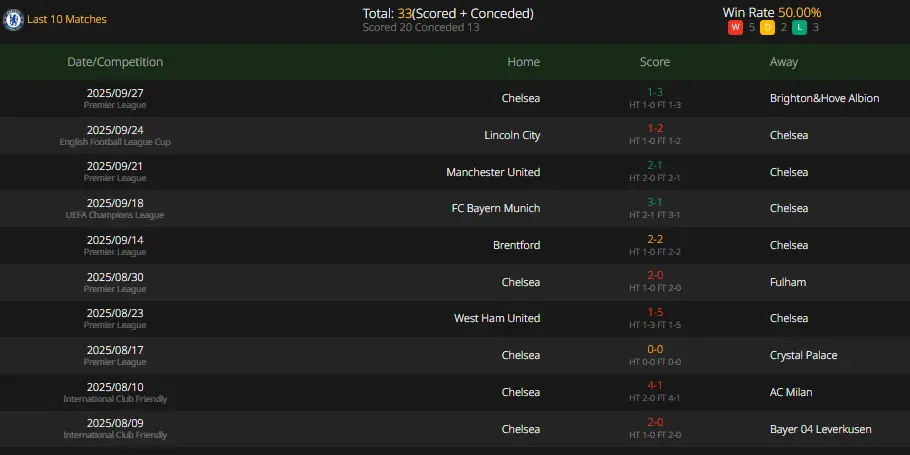Open FC Bayern Munich team link
The width and height of the screenshot is (910, 455).
point(496,208)
